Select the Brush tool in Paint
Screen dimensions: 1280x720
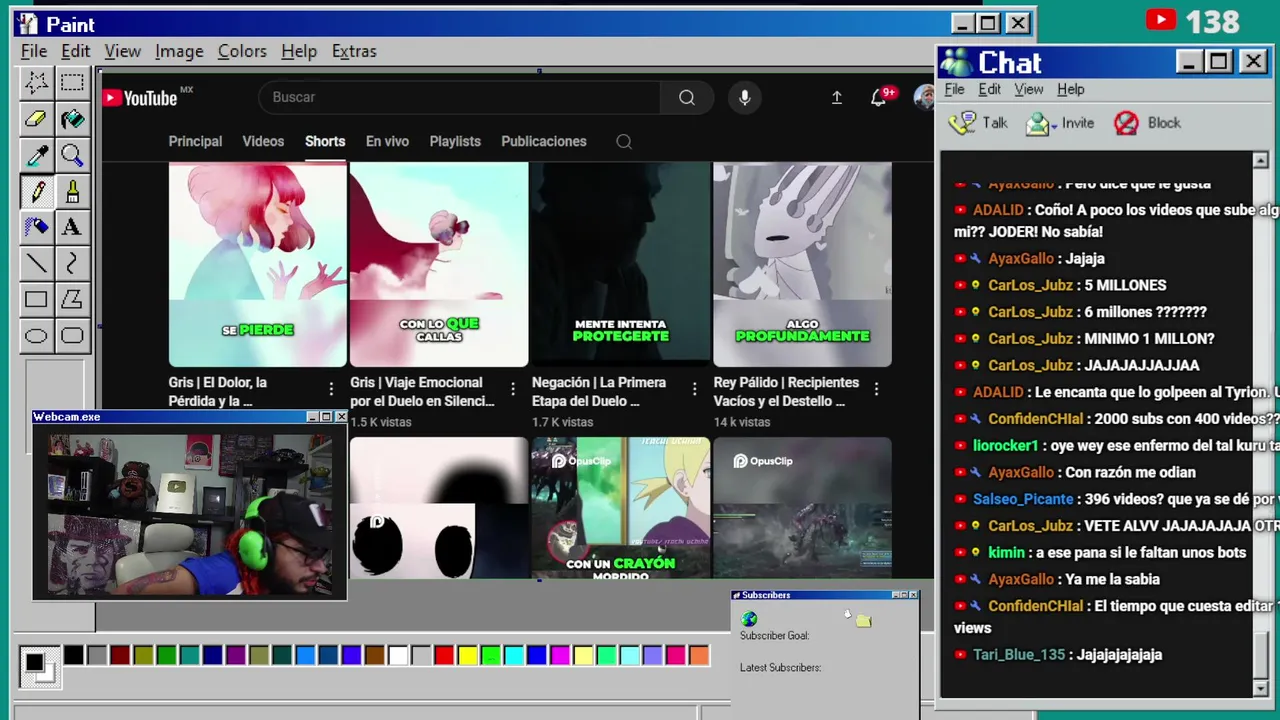point(72,190)
